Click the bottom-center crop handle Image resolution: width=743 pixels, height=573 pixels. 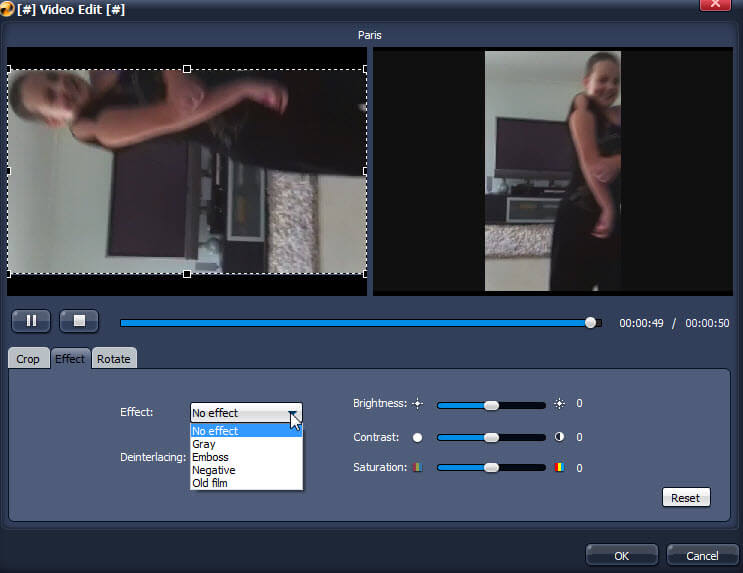pos(187,274)
